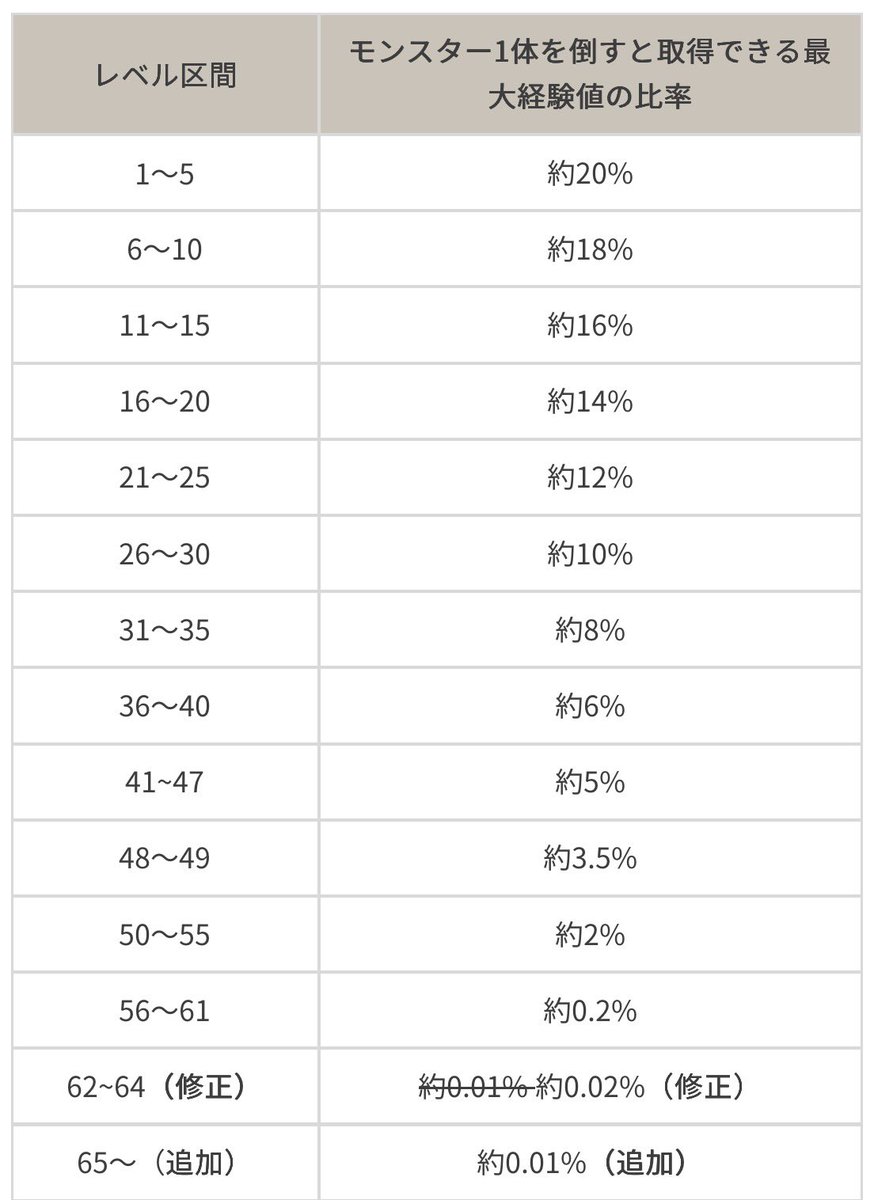Select the 31〜35 level range cell
The width and height of the screenshot is (874, 1200).
[166, 630]
